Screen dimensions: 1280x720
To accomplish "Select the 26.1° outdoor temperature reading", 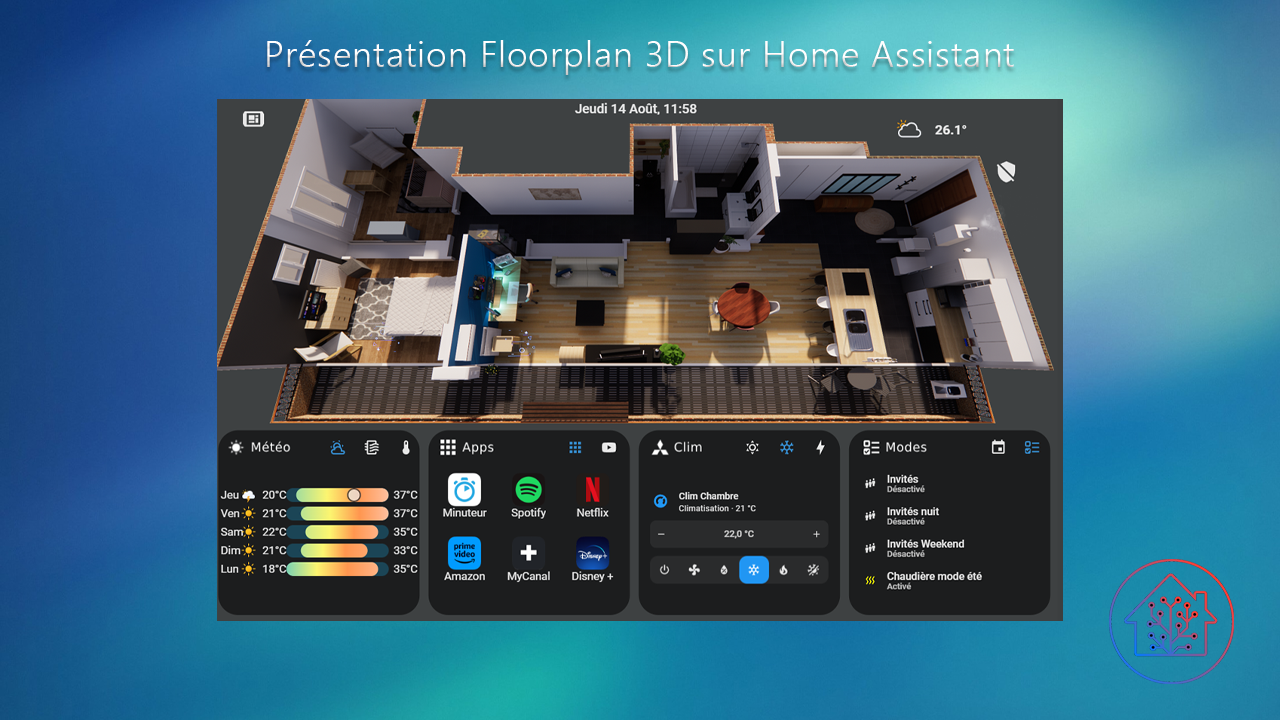I will pyautogui.click(x=950, y=130).
